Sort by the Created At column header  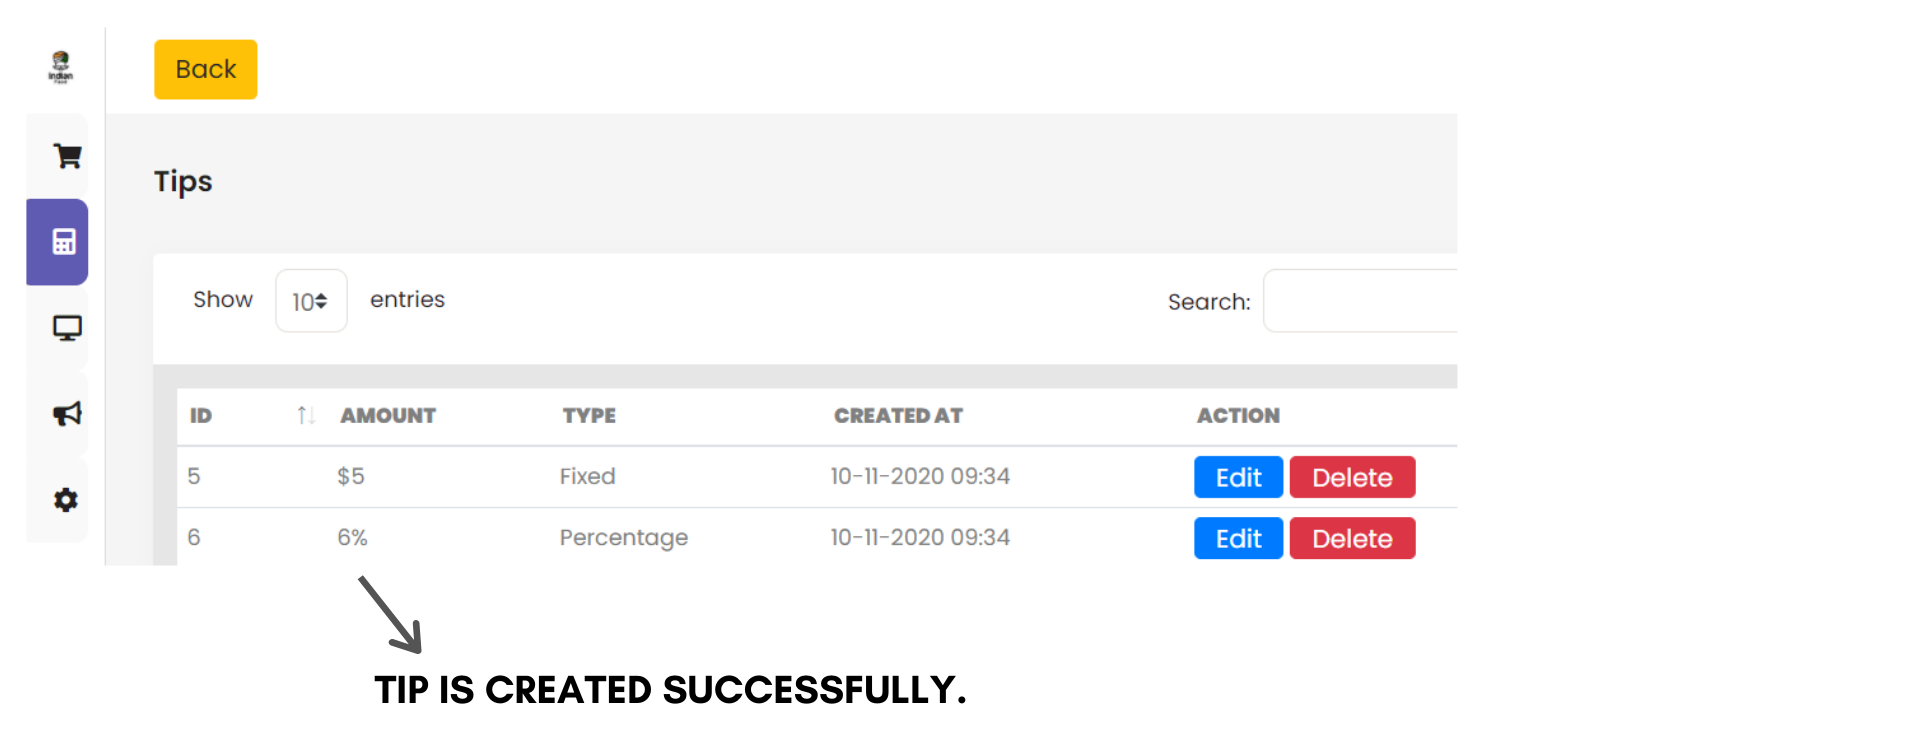pos(898,416)
